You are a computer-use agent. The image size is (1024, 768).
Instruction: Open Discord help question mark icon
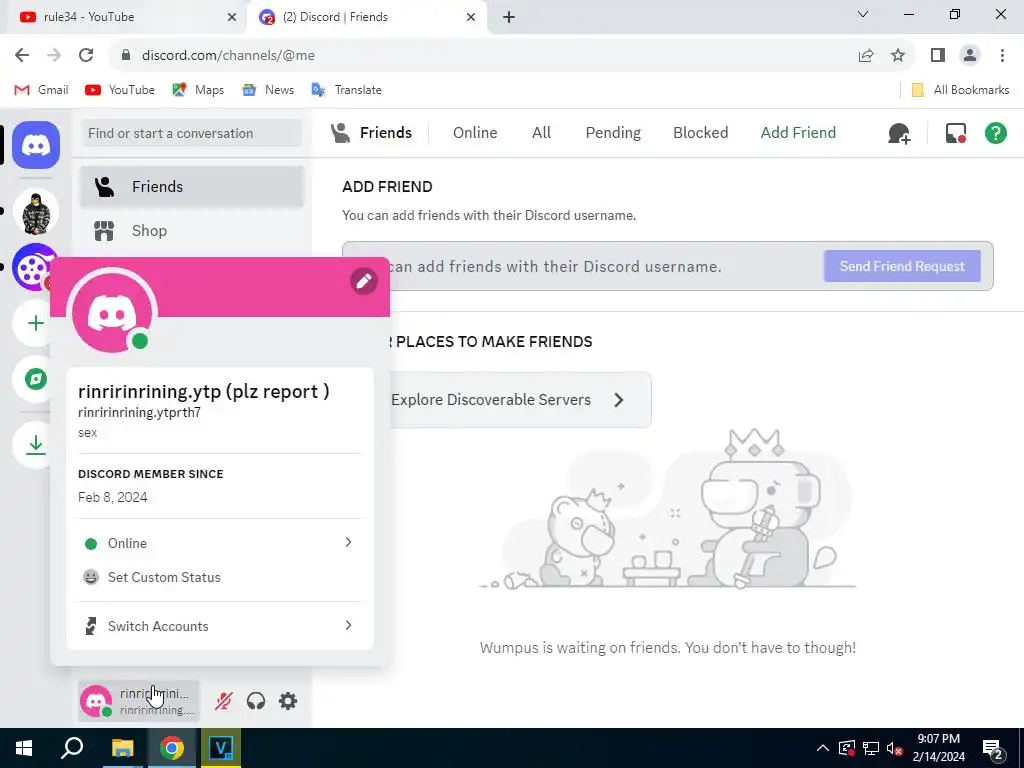pos(996,133)
